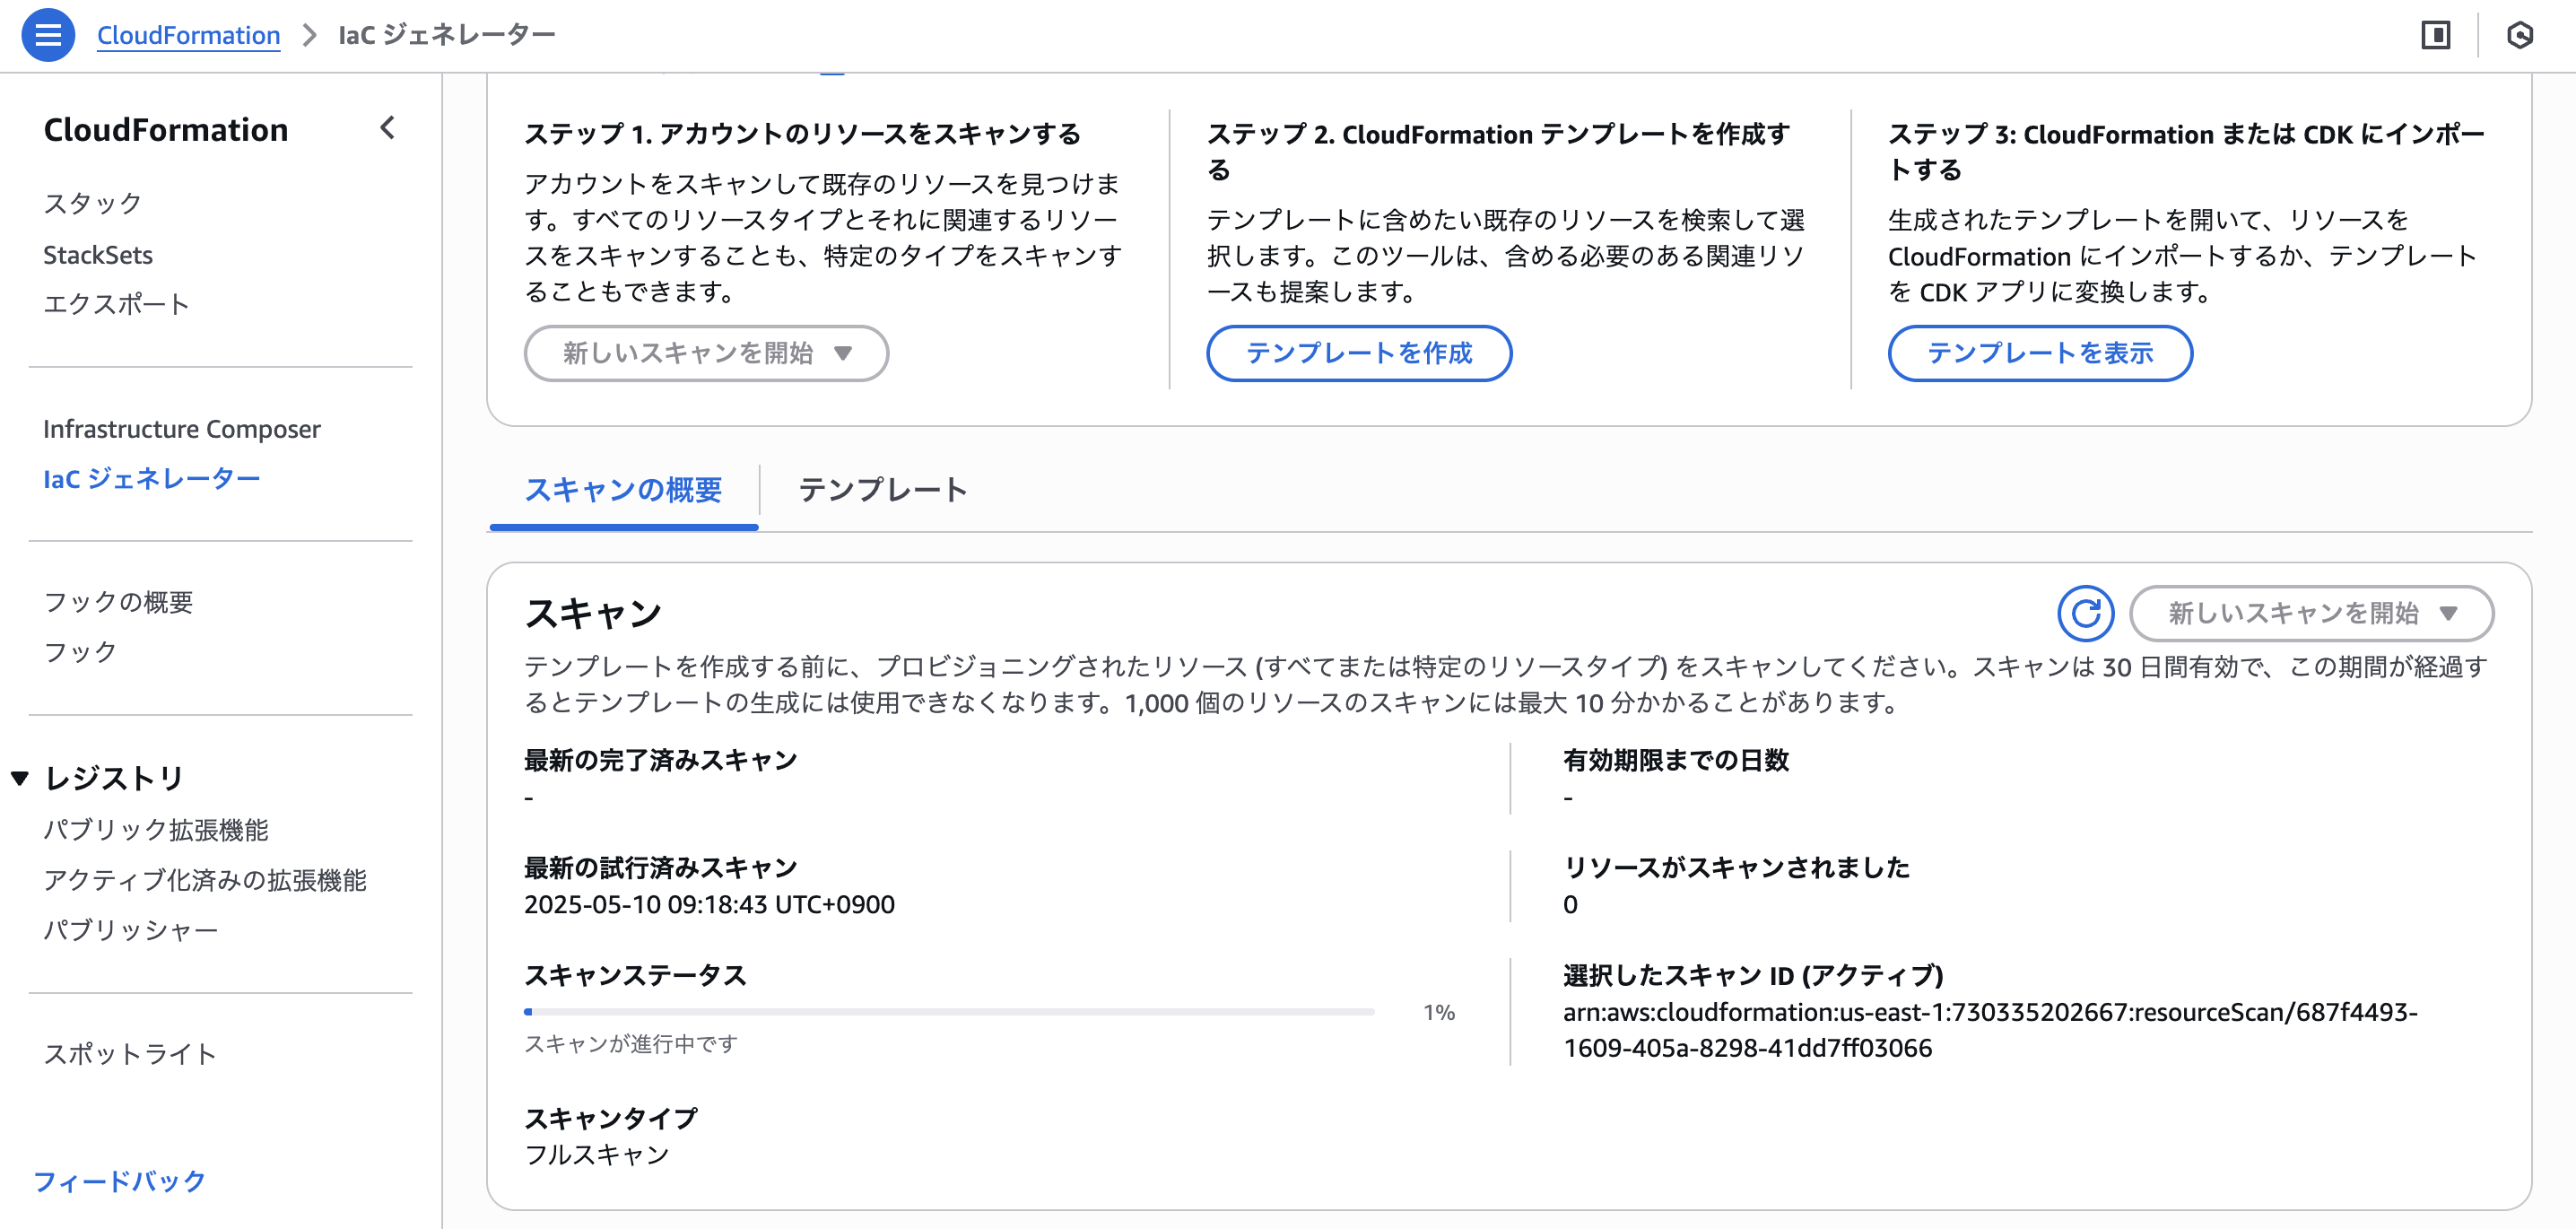This screenshot has width=2576, height=1229.
Task: Open the hamburger navigation menu icon
Action: click(x=48, y=35)
